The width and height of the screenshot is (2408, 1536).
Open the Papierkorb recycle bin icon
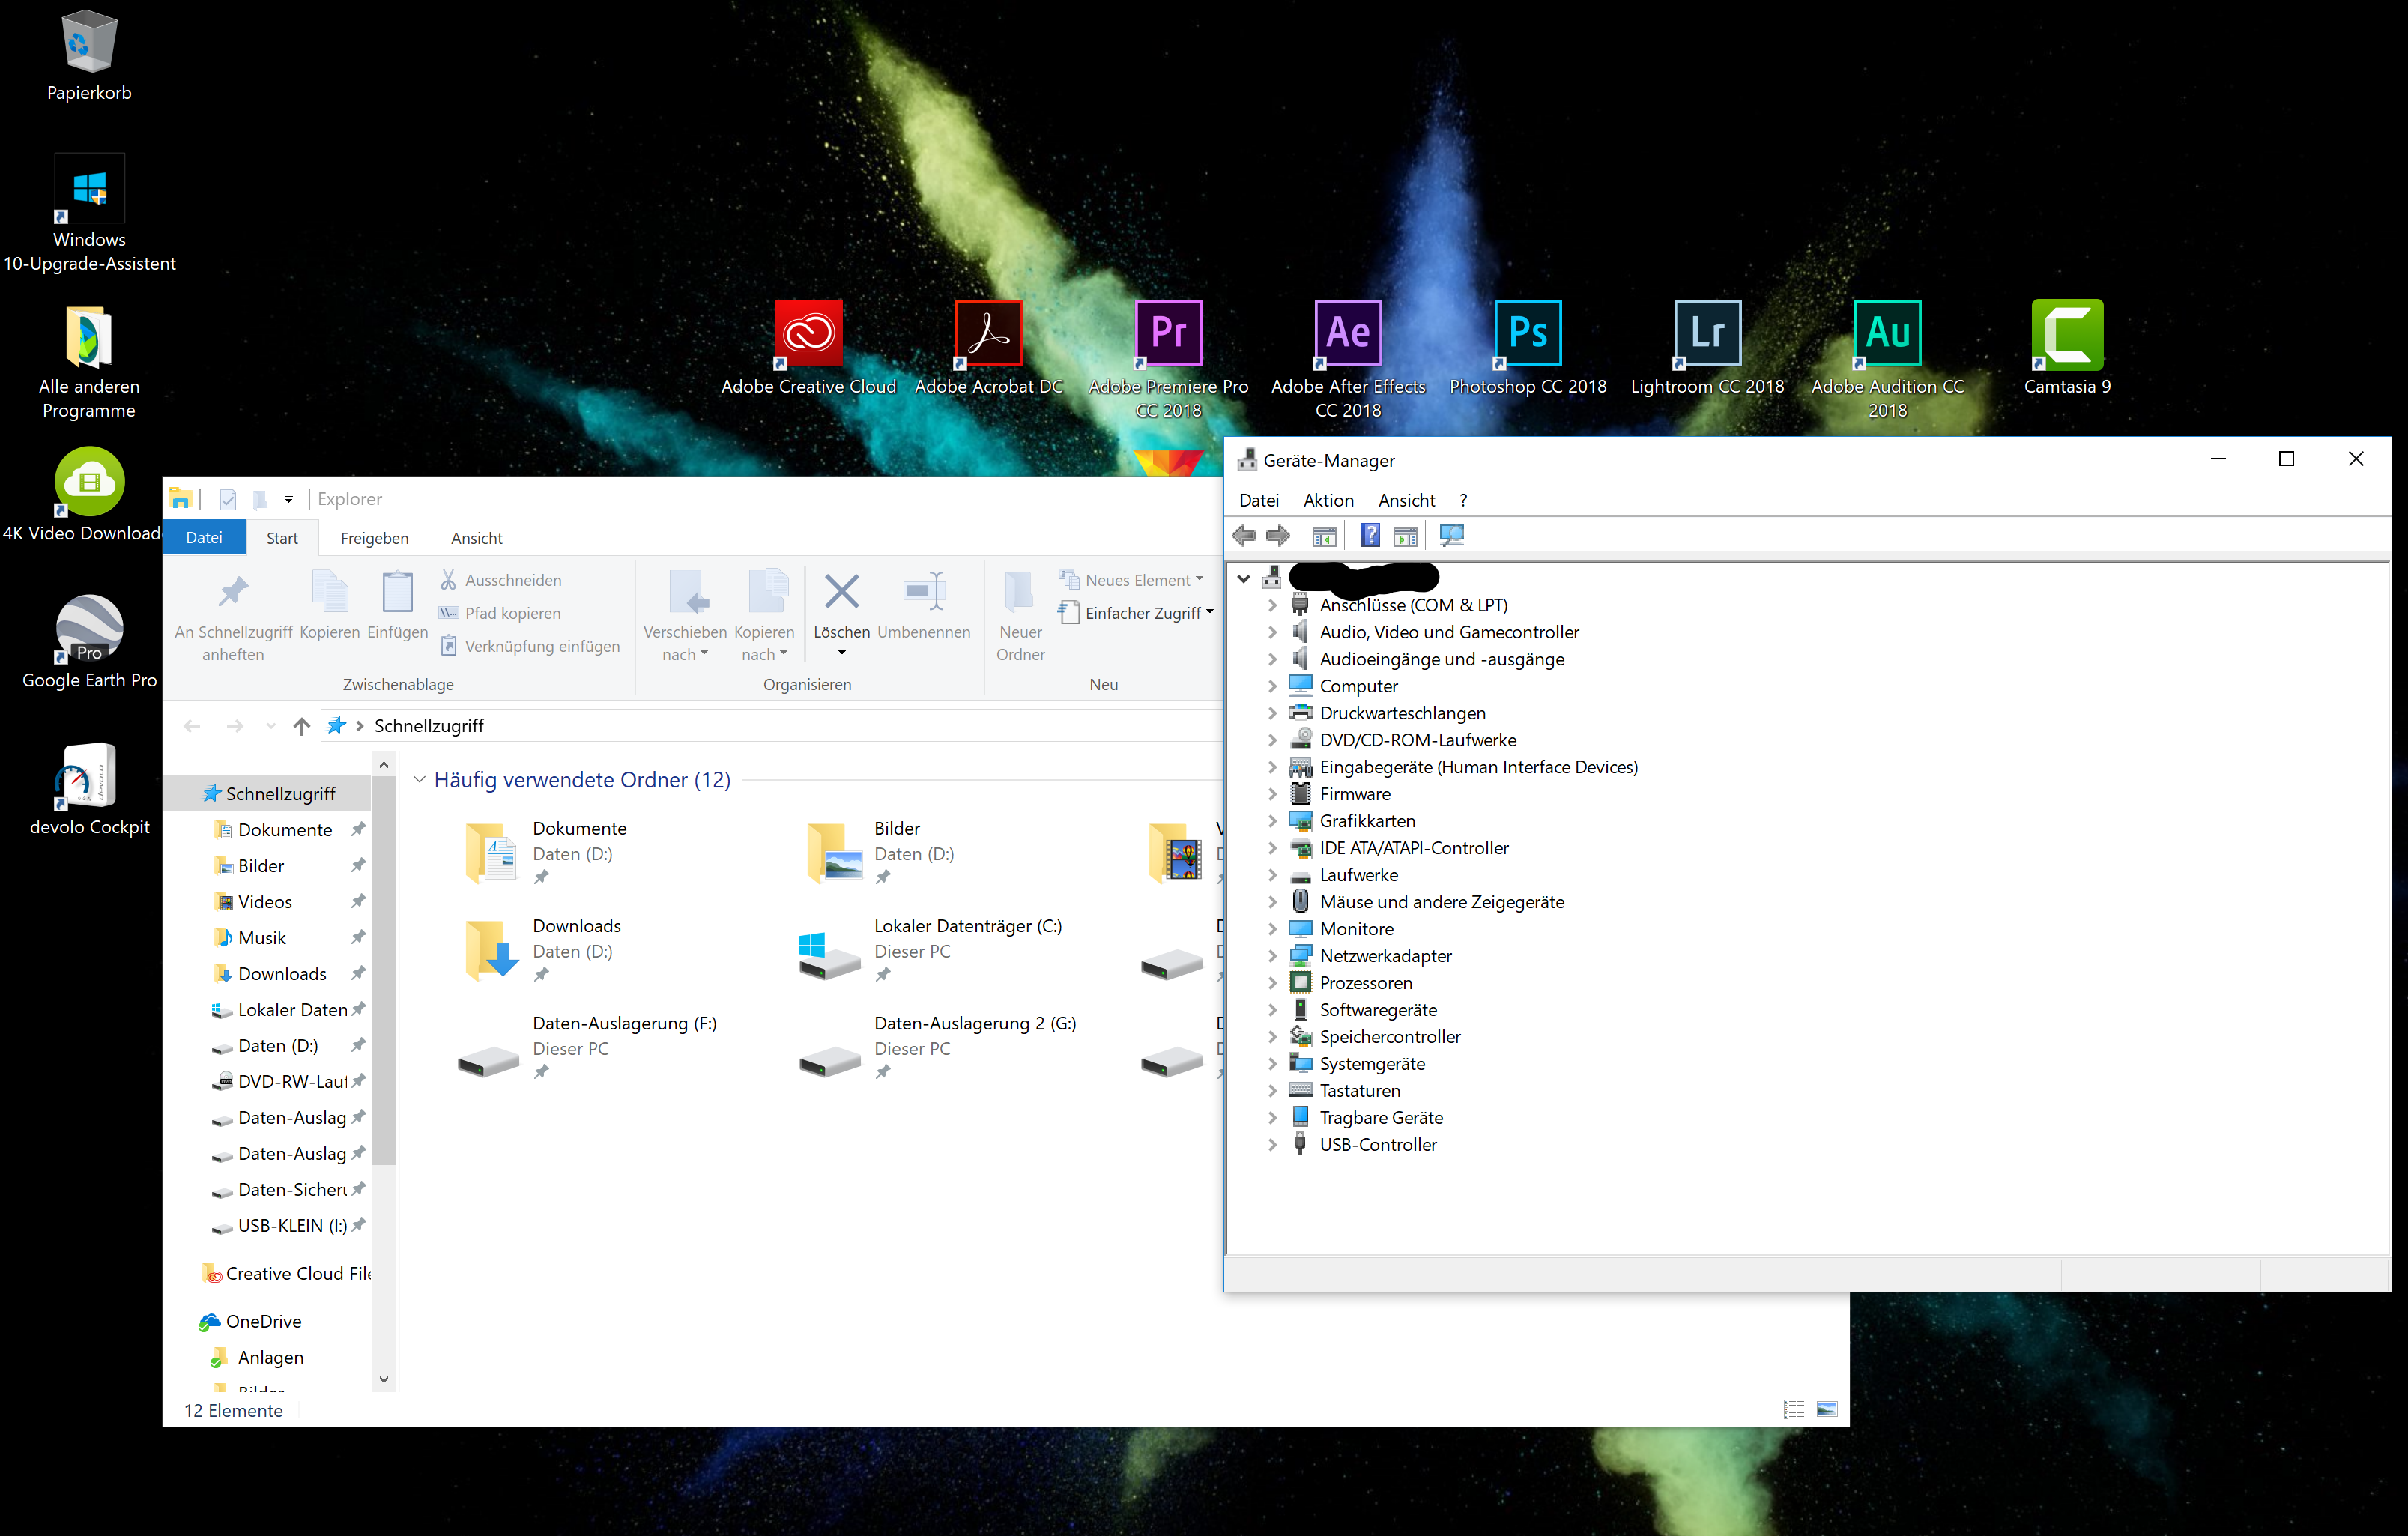click(89, 43)
